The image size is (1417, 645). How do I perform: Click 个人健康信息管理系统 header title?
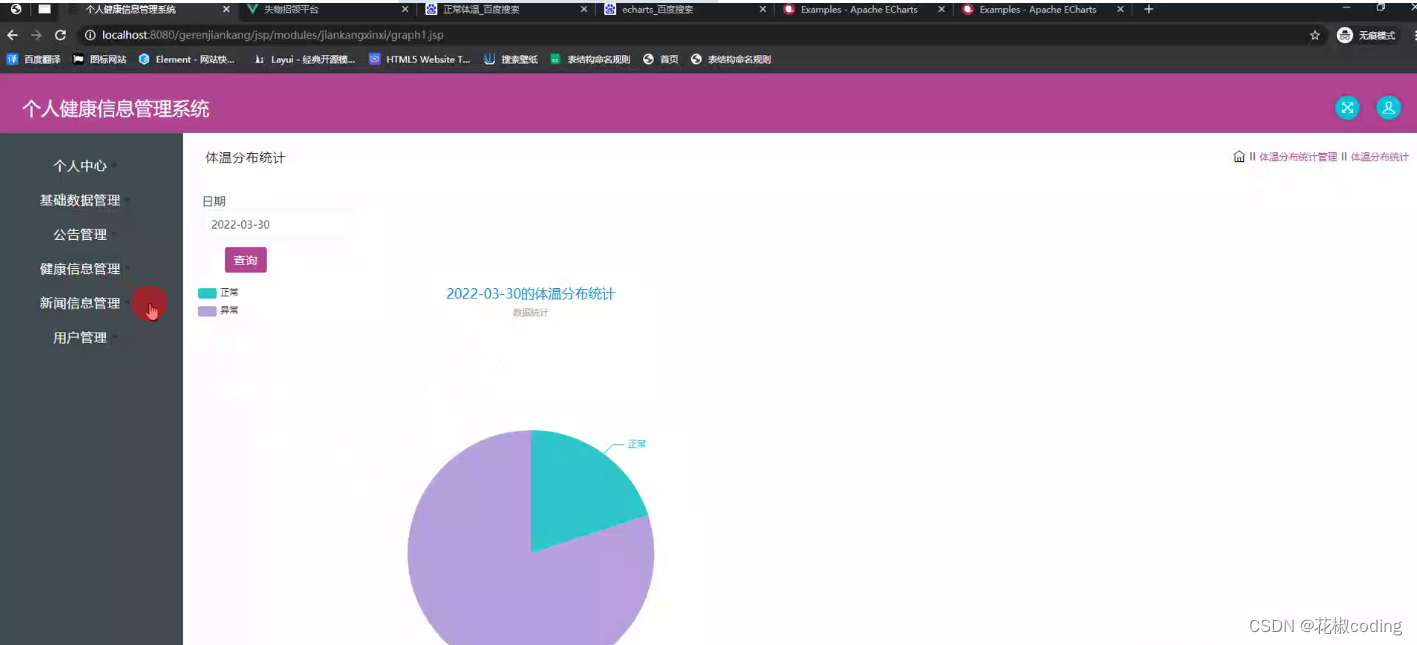116,109
